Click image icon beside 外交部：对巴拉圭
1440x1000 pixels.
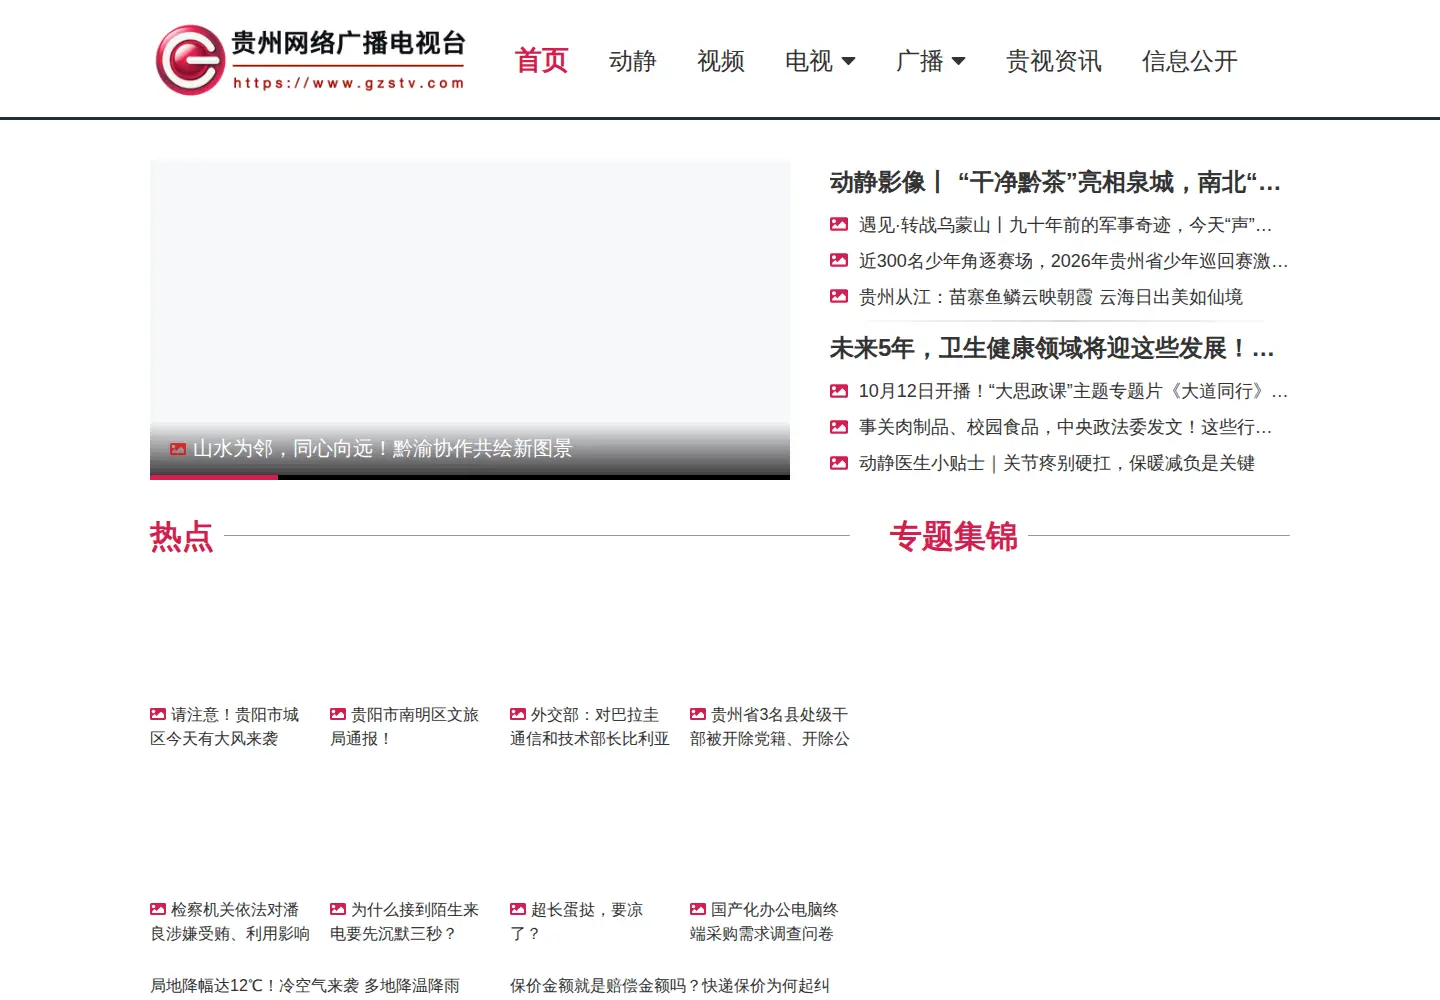point(518,714)
